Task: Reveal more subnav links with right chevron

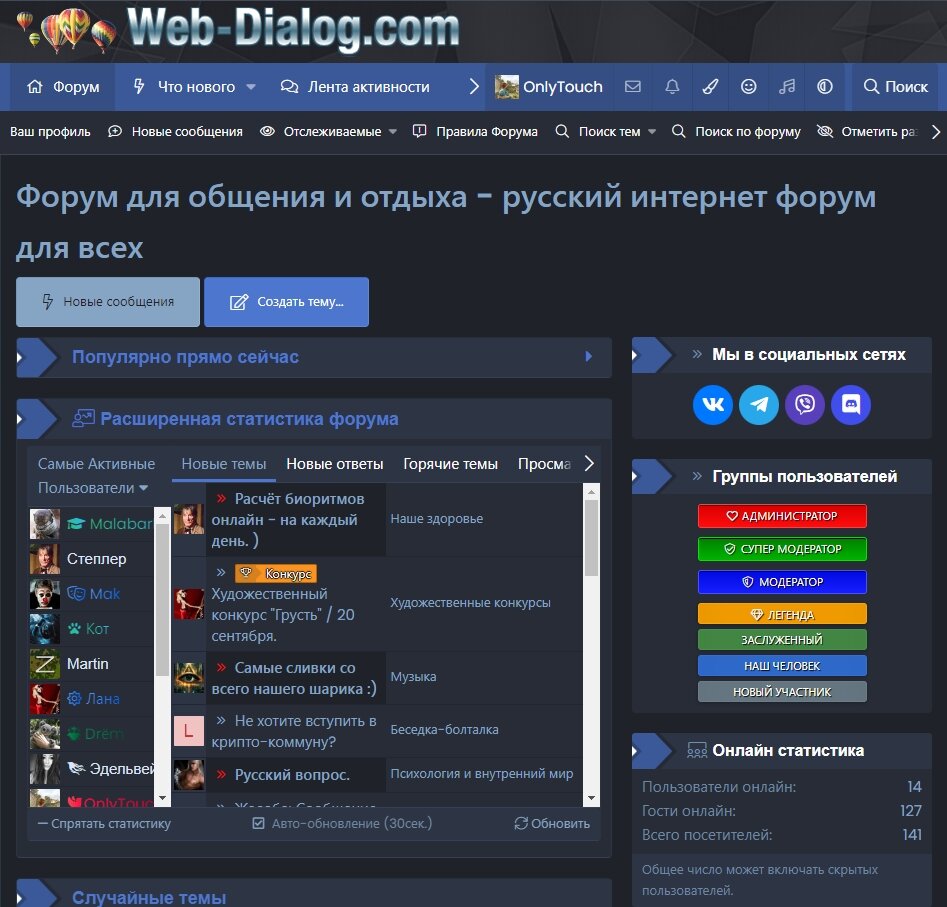Action: [x=936, y=131]
